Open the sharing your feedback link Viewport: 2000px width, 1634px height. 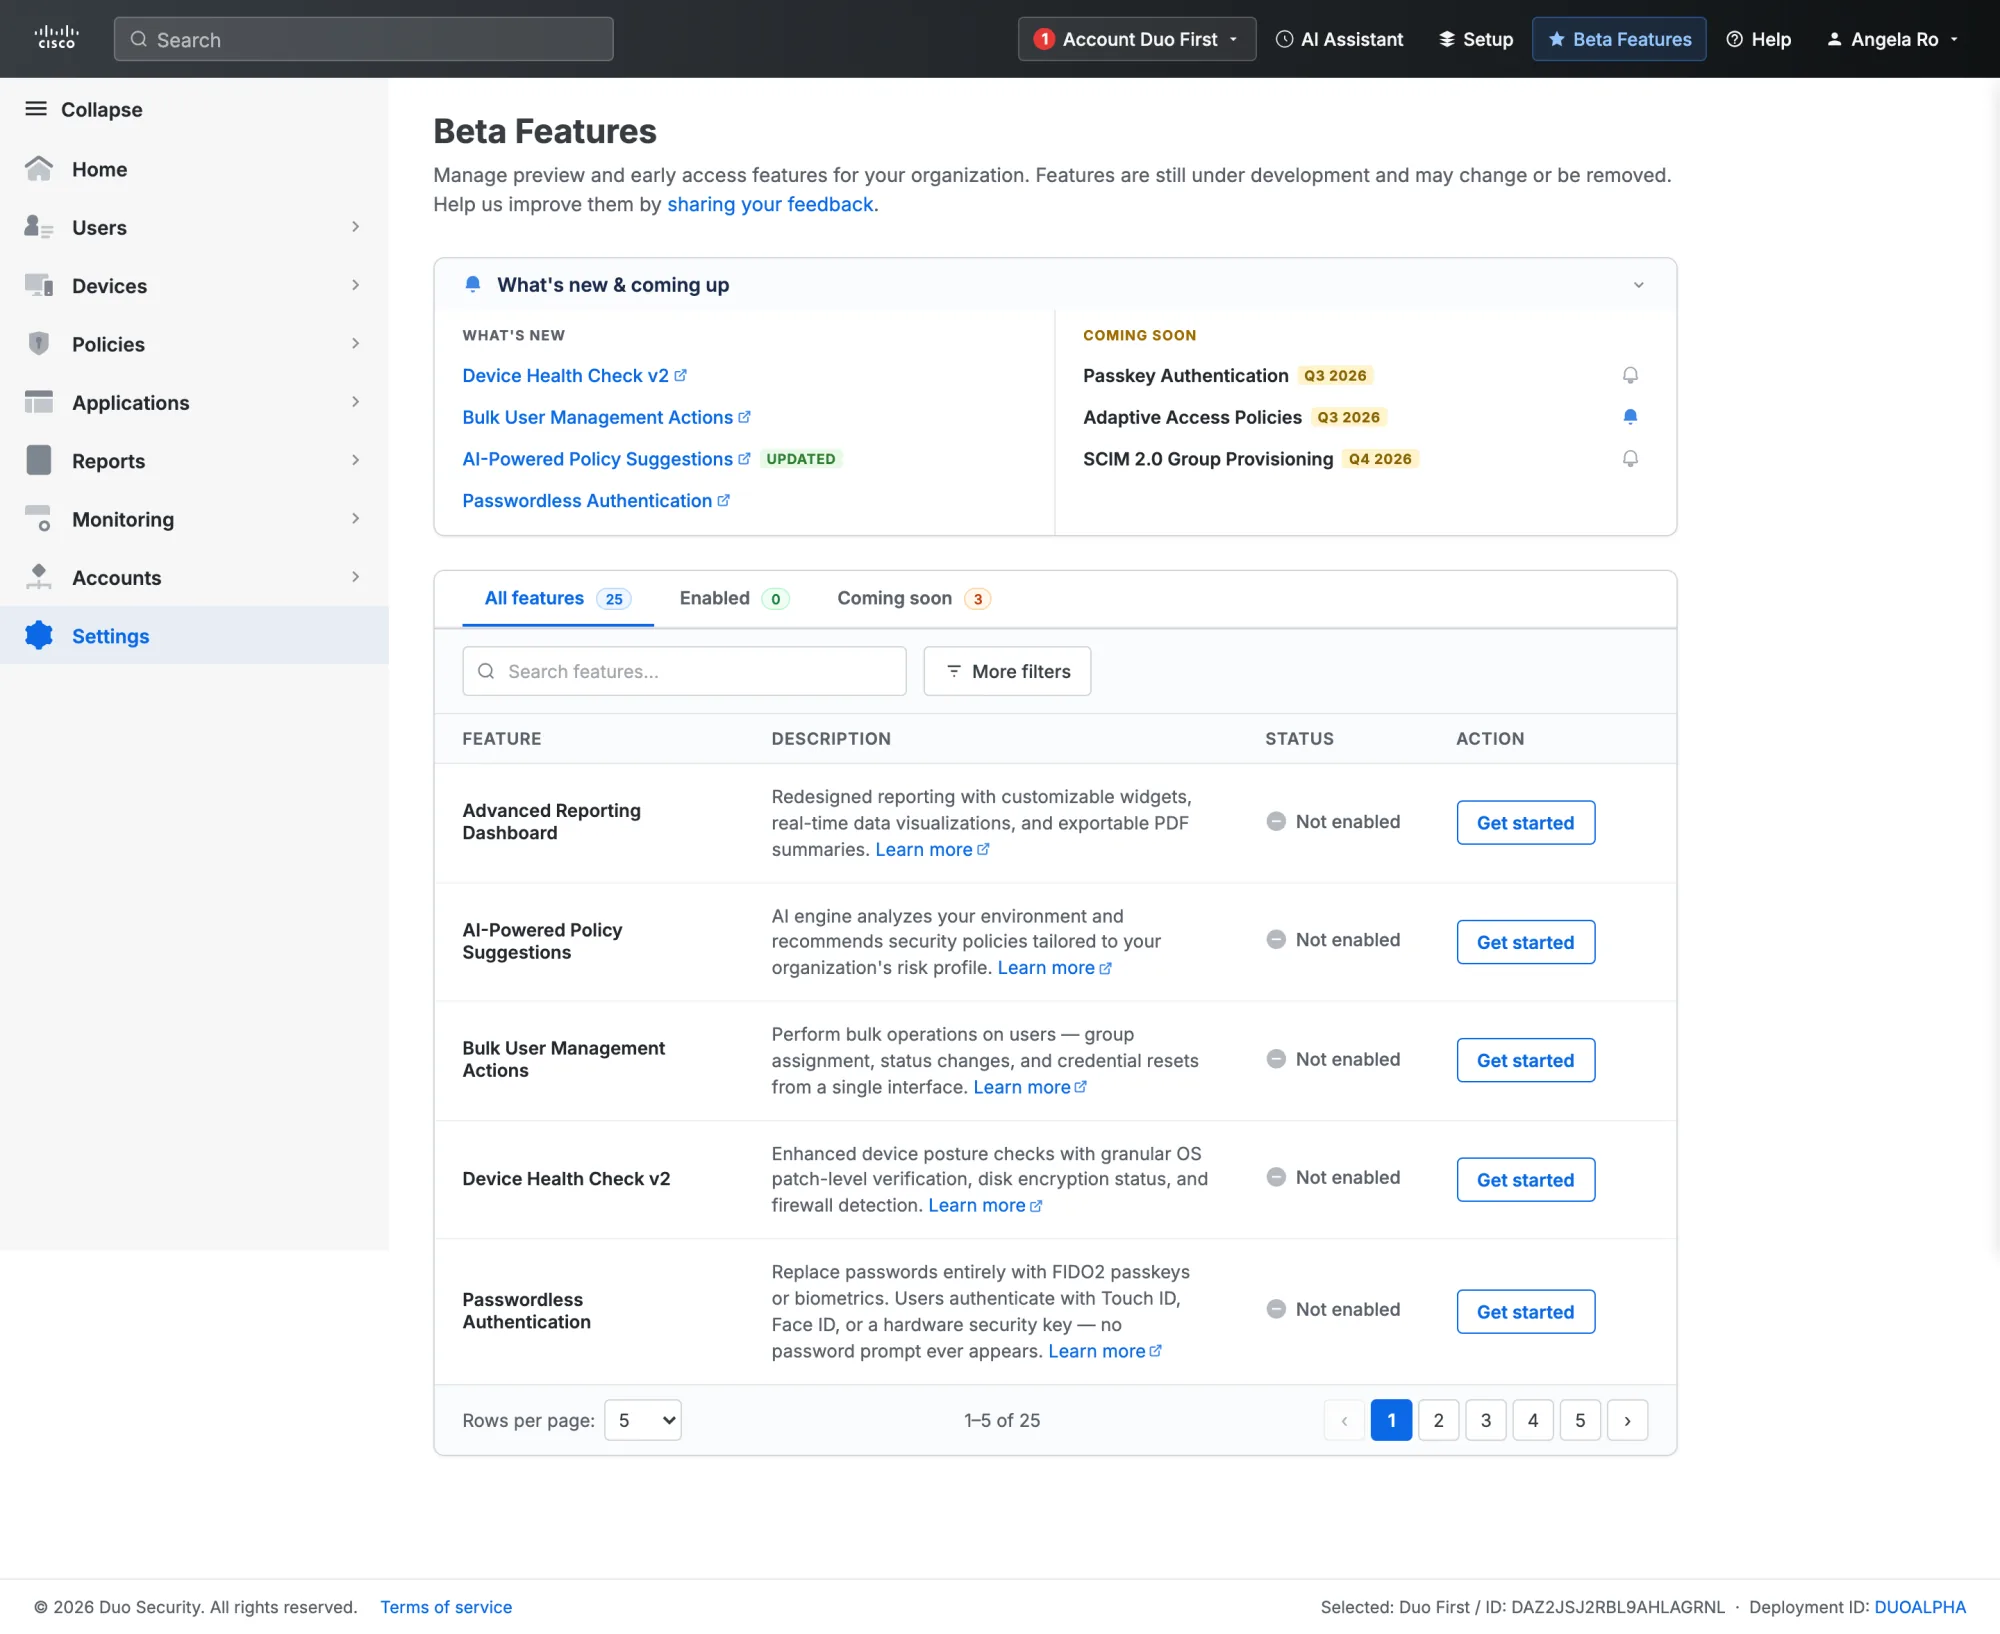point(770,204)
